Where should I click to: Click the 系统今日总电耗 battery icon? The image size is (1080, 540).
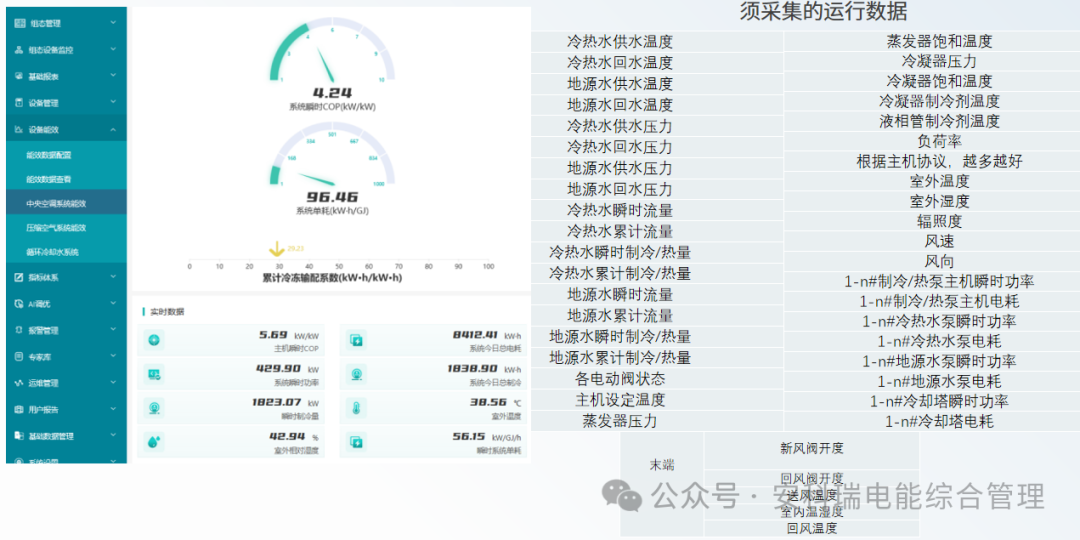[357, 340]
